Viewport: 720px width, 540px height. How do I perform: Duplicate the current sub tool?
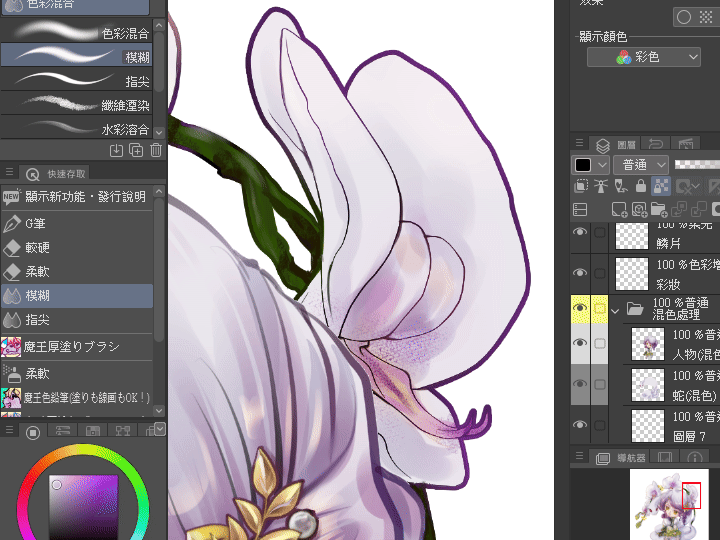click(x=136, y=150)
